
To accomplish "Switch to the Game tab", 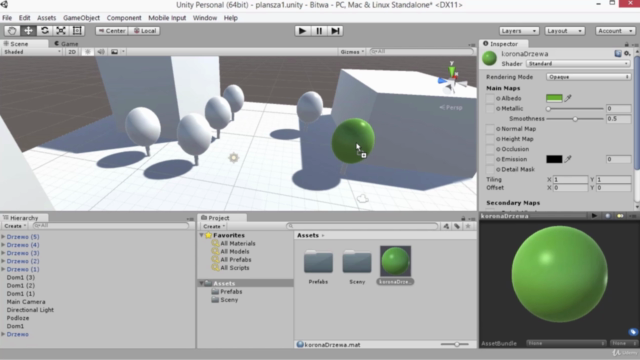I will click(66, 44).
